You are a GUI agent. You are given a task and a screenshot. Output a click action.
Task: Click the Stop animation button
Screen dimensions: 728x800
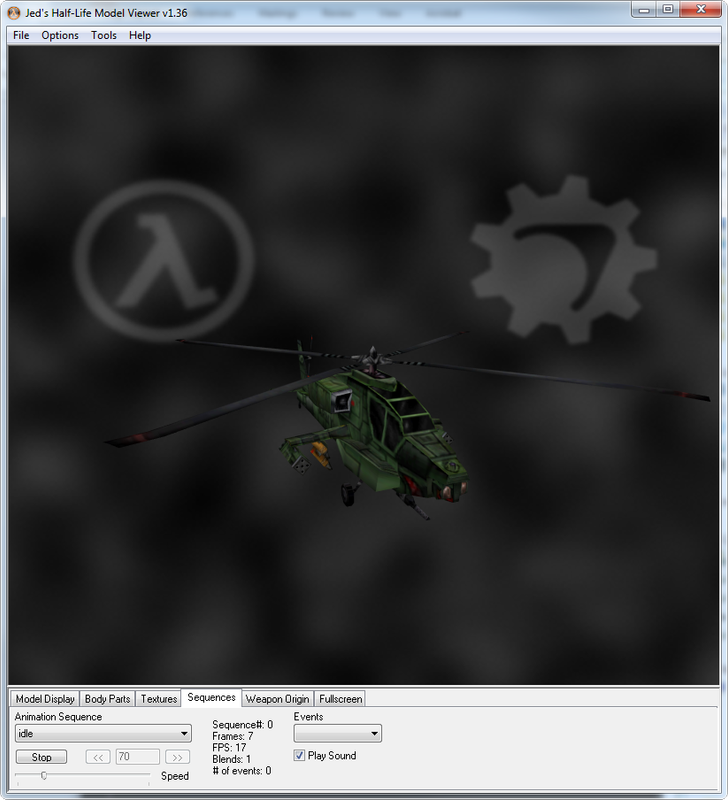coord(41,757)
